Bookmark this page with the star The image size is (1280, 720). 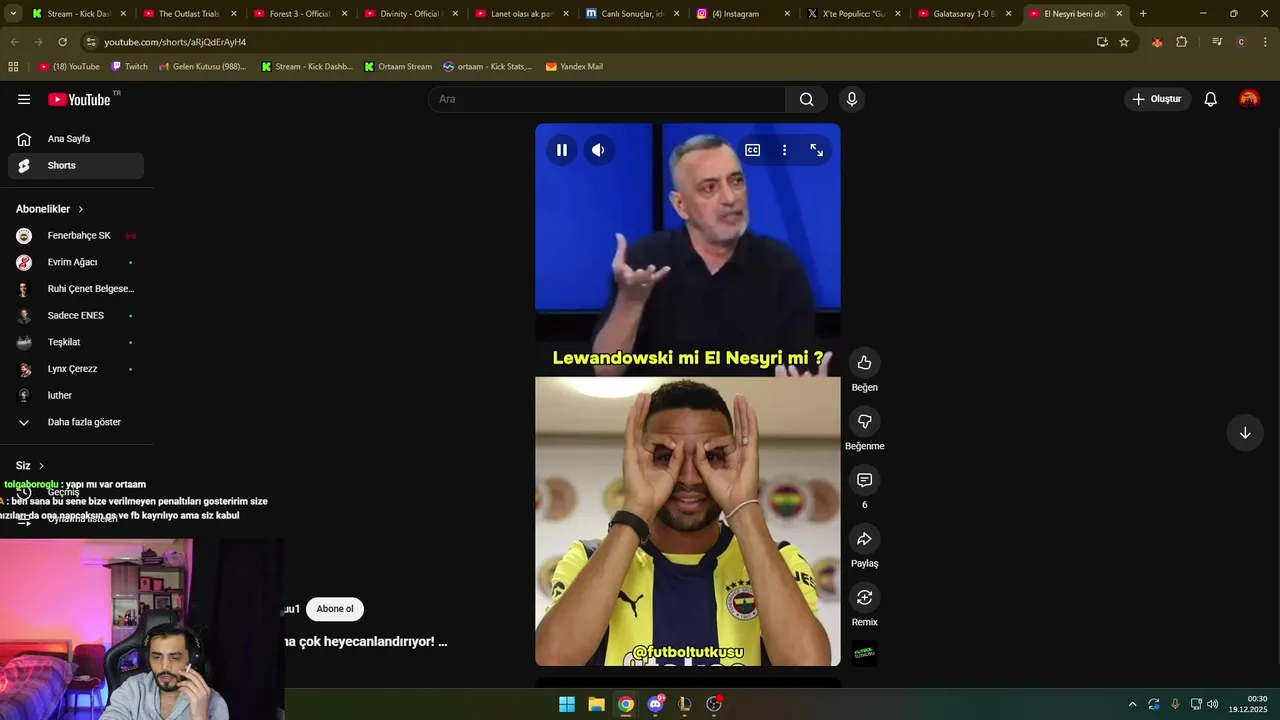(1124, 42)
